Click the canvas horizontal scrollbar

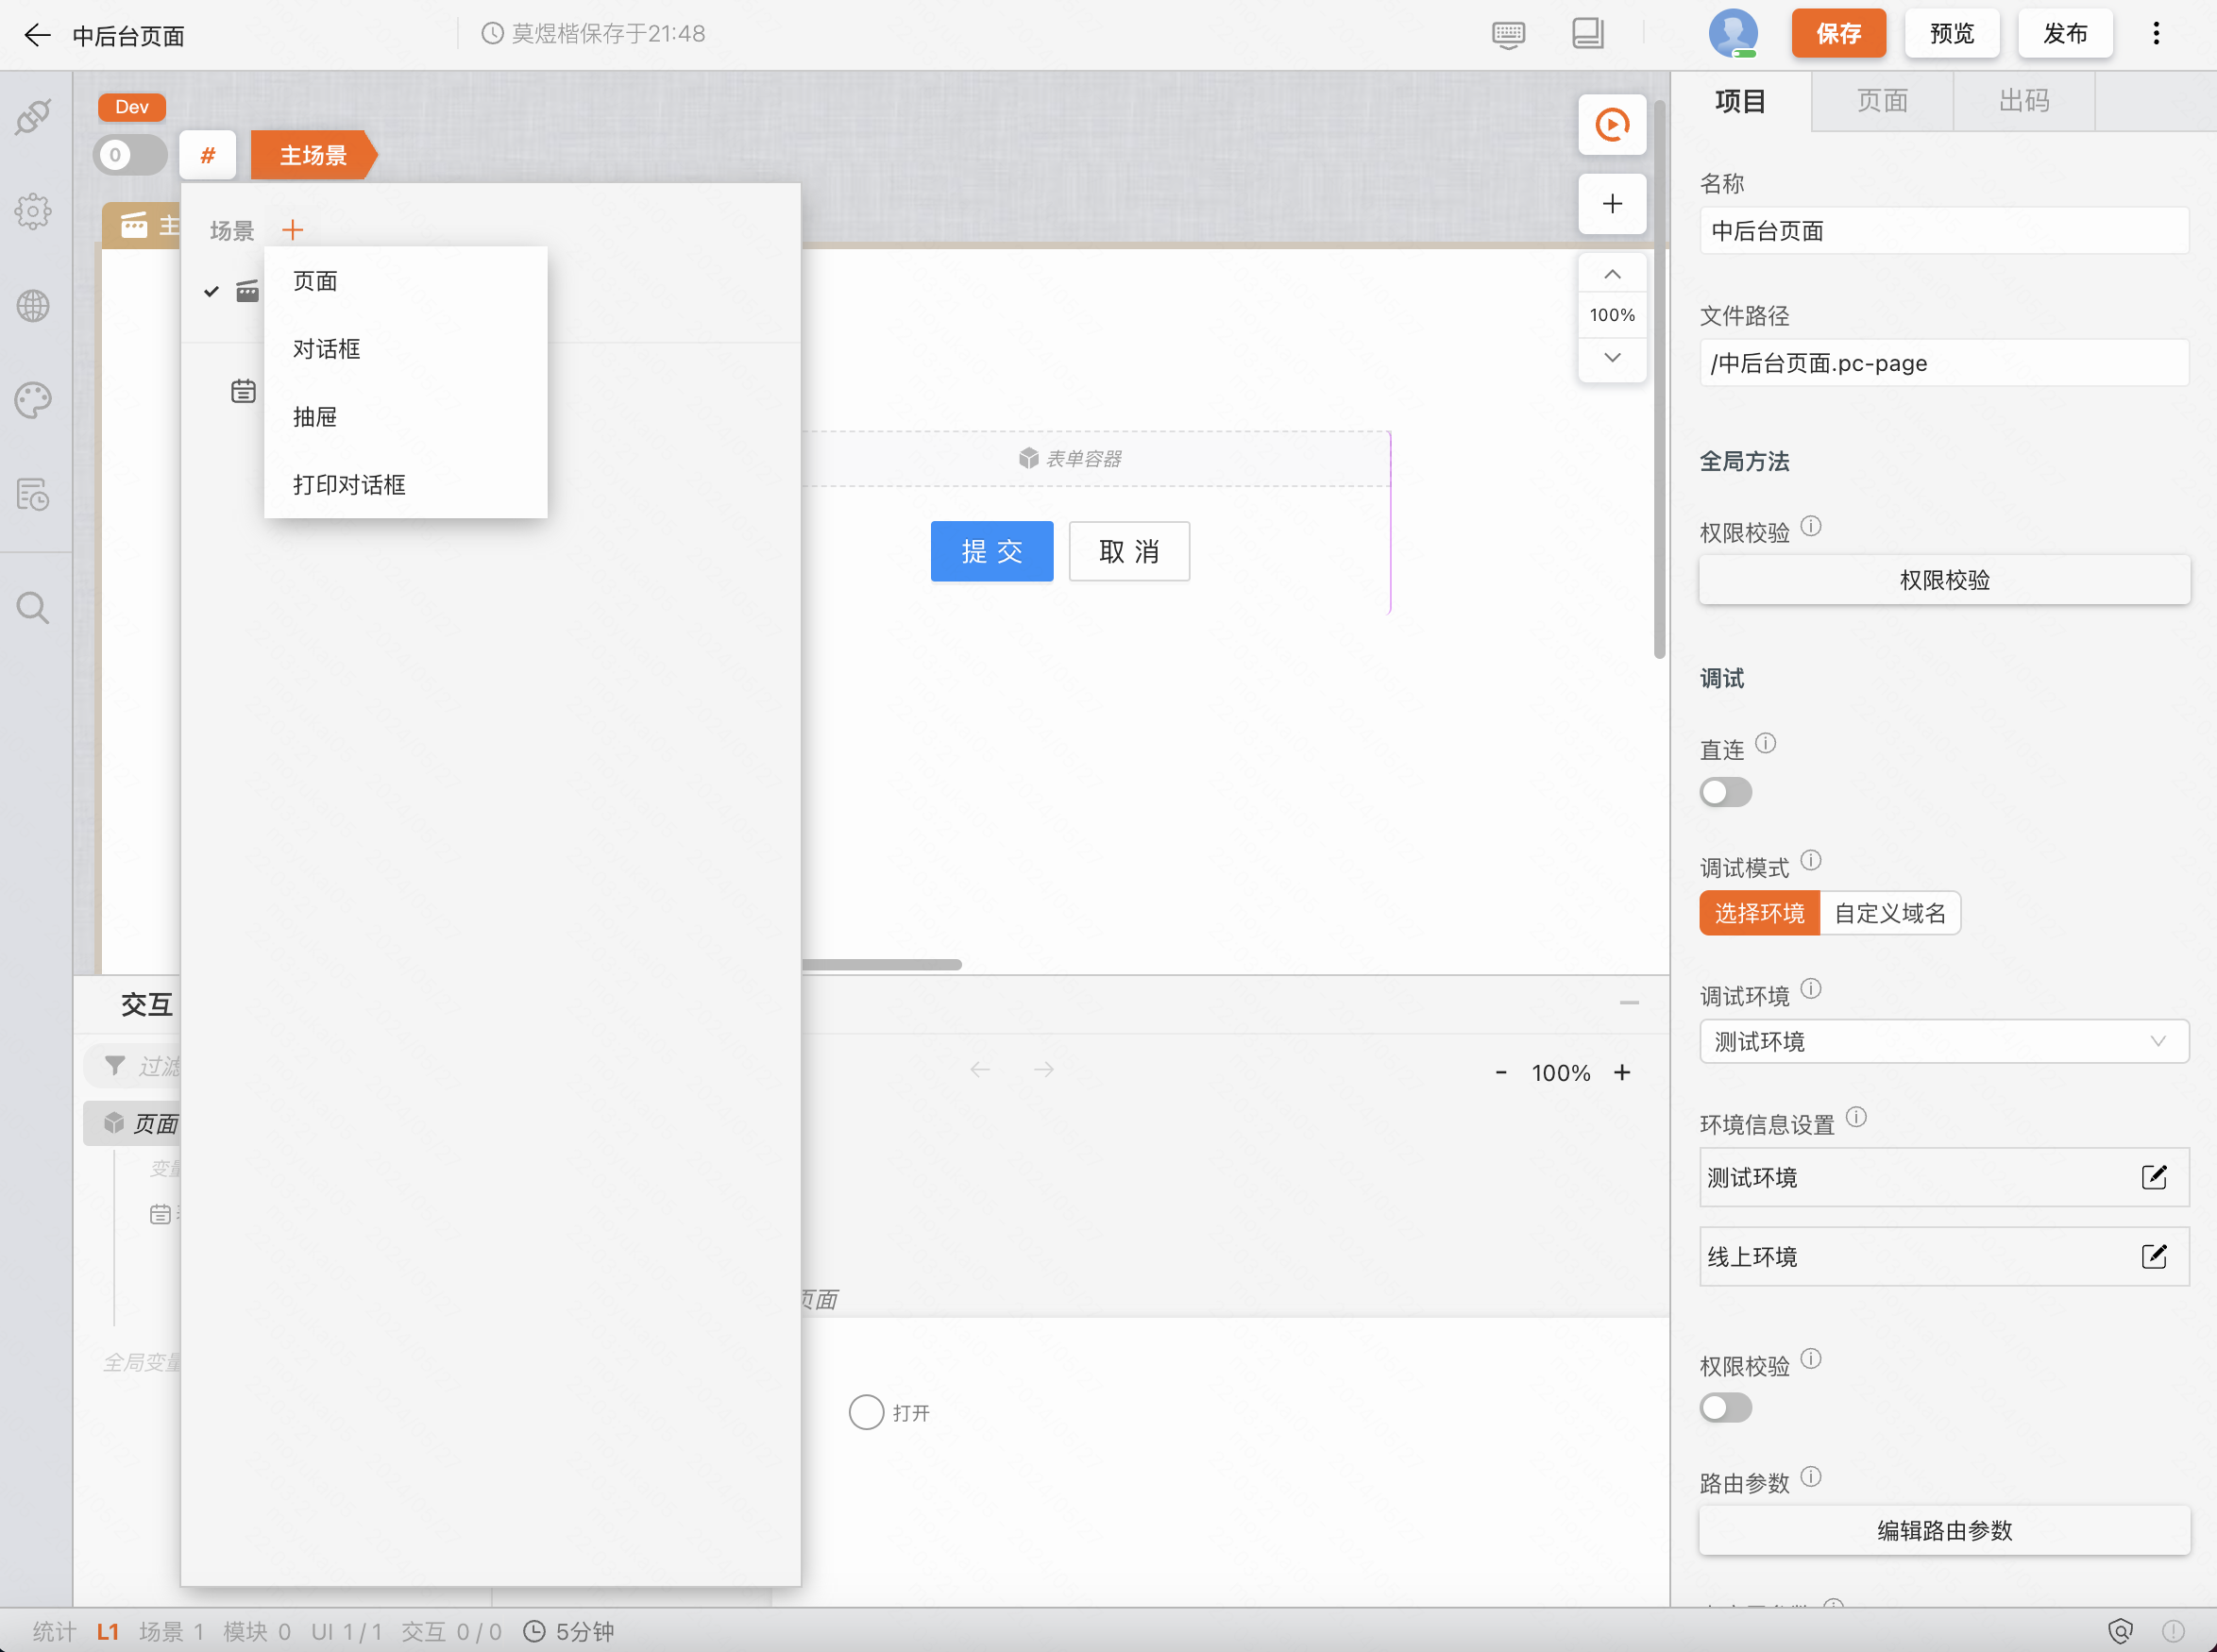880,965
